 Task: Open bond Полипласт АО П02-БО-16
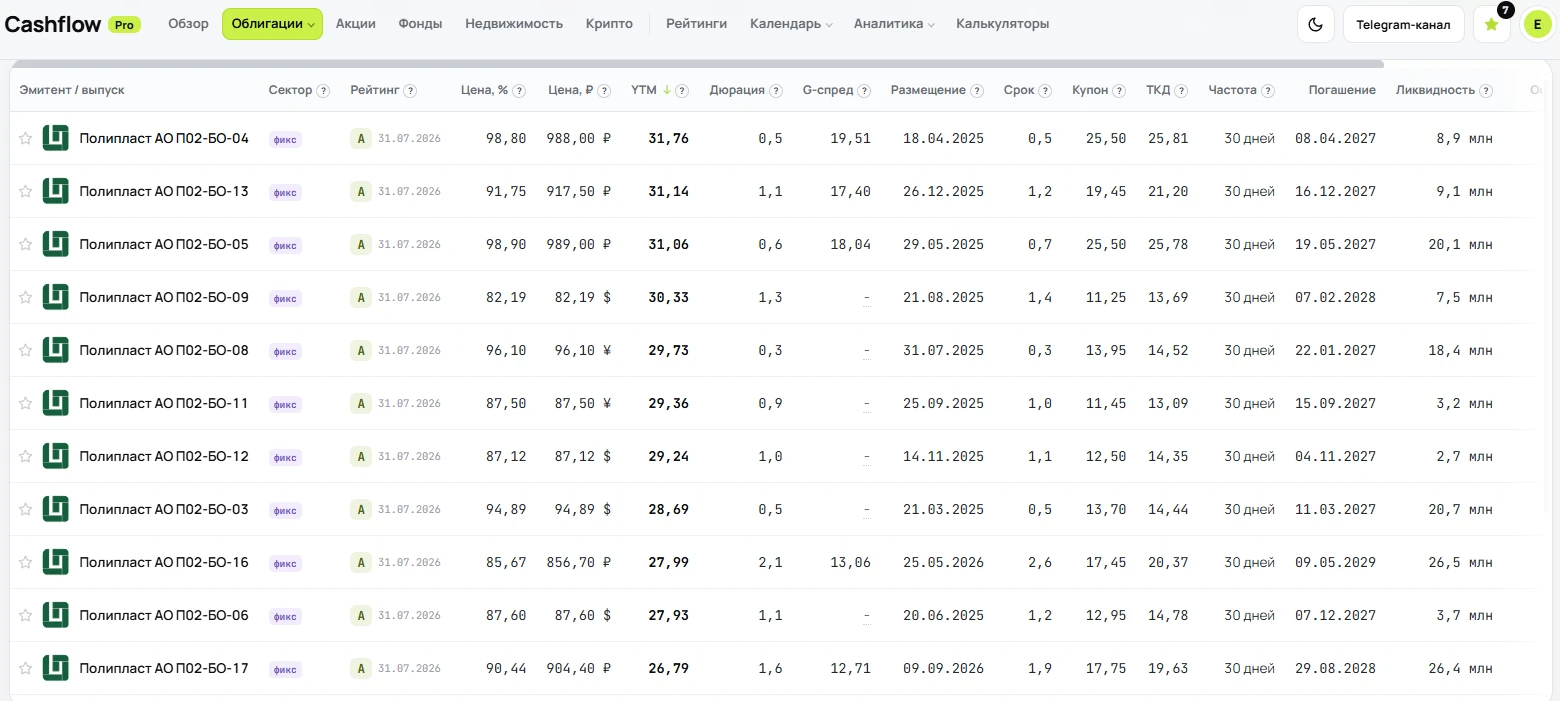click(164, 563)
